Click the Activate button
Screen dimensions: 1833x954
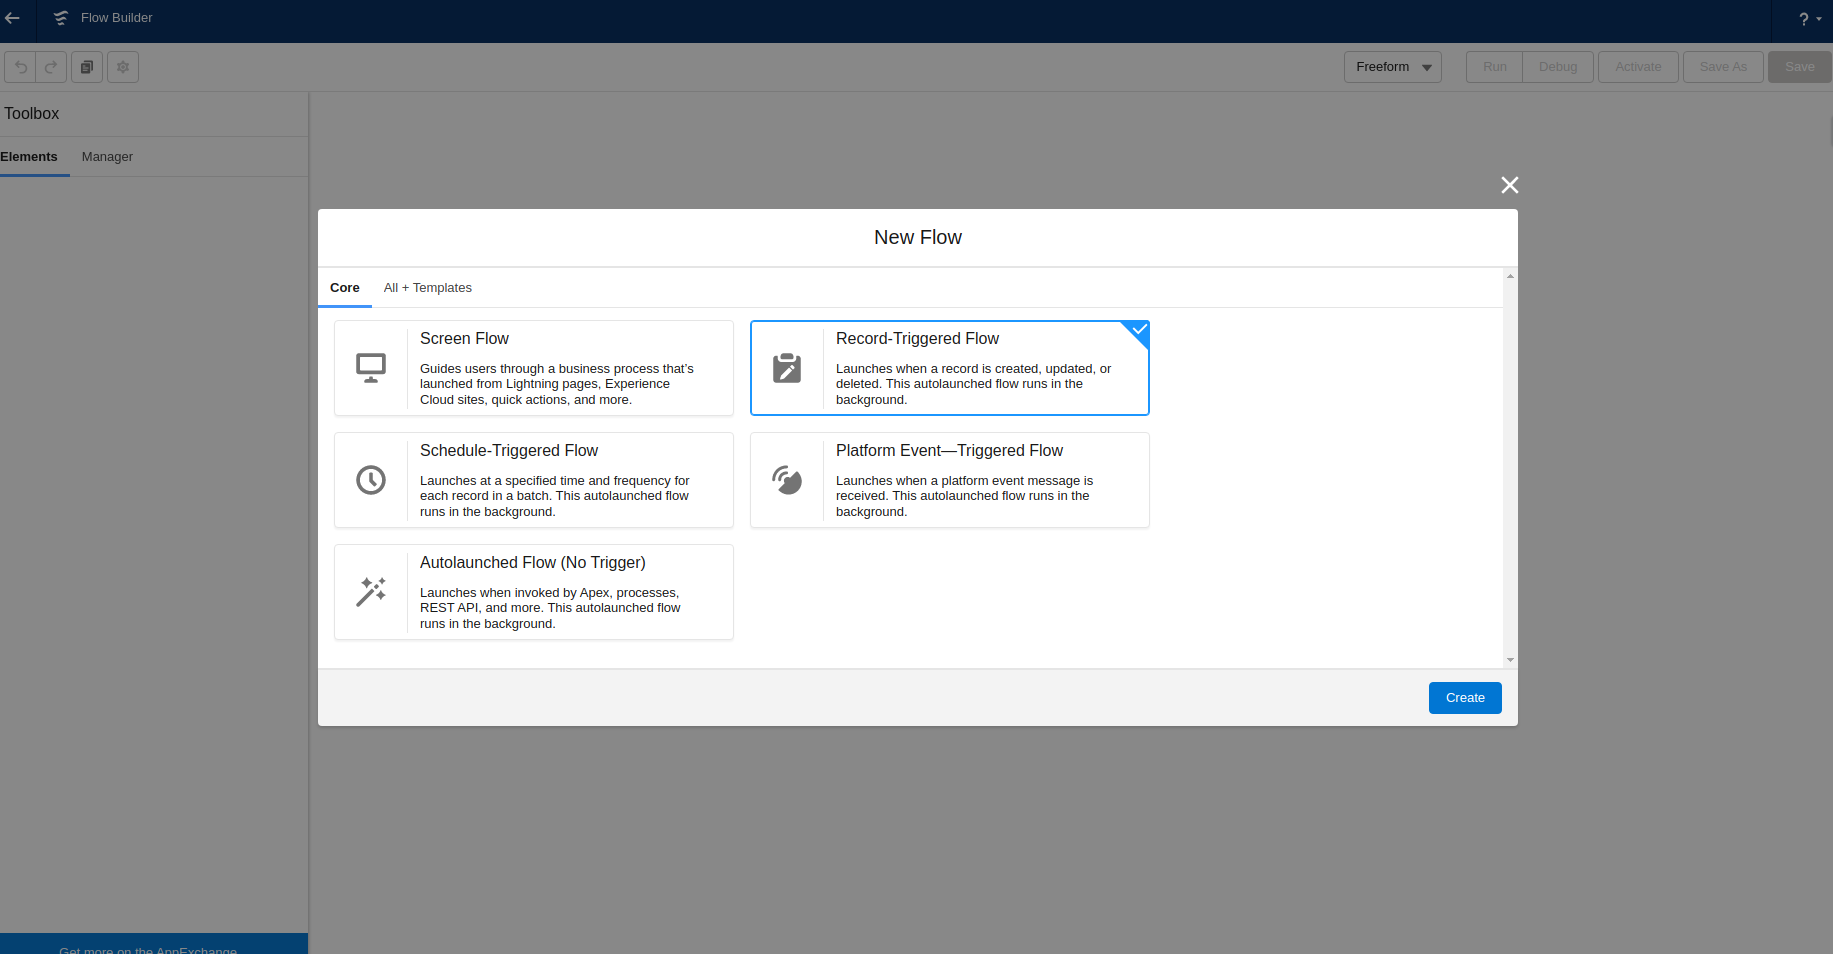[1638, 67]
